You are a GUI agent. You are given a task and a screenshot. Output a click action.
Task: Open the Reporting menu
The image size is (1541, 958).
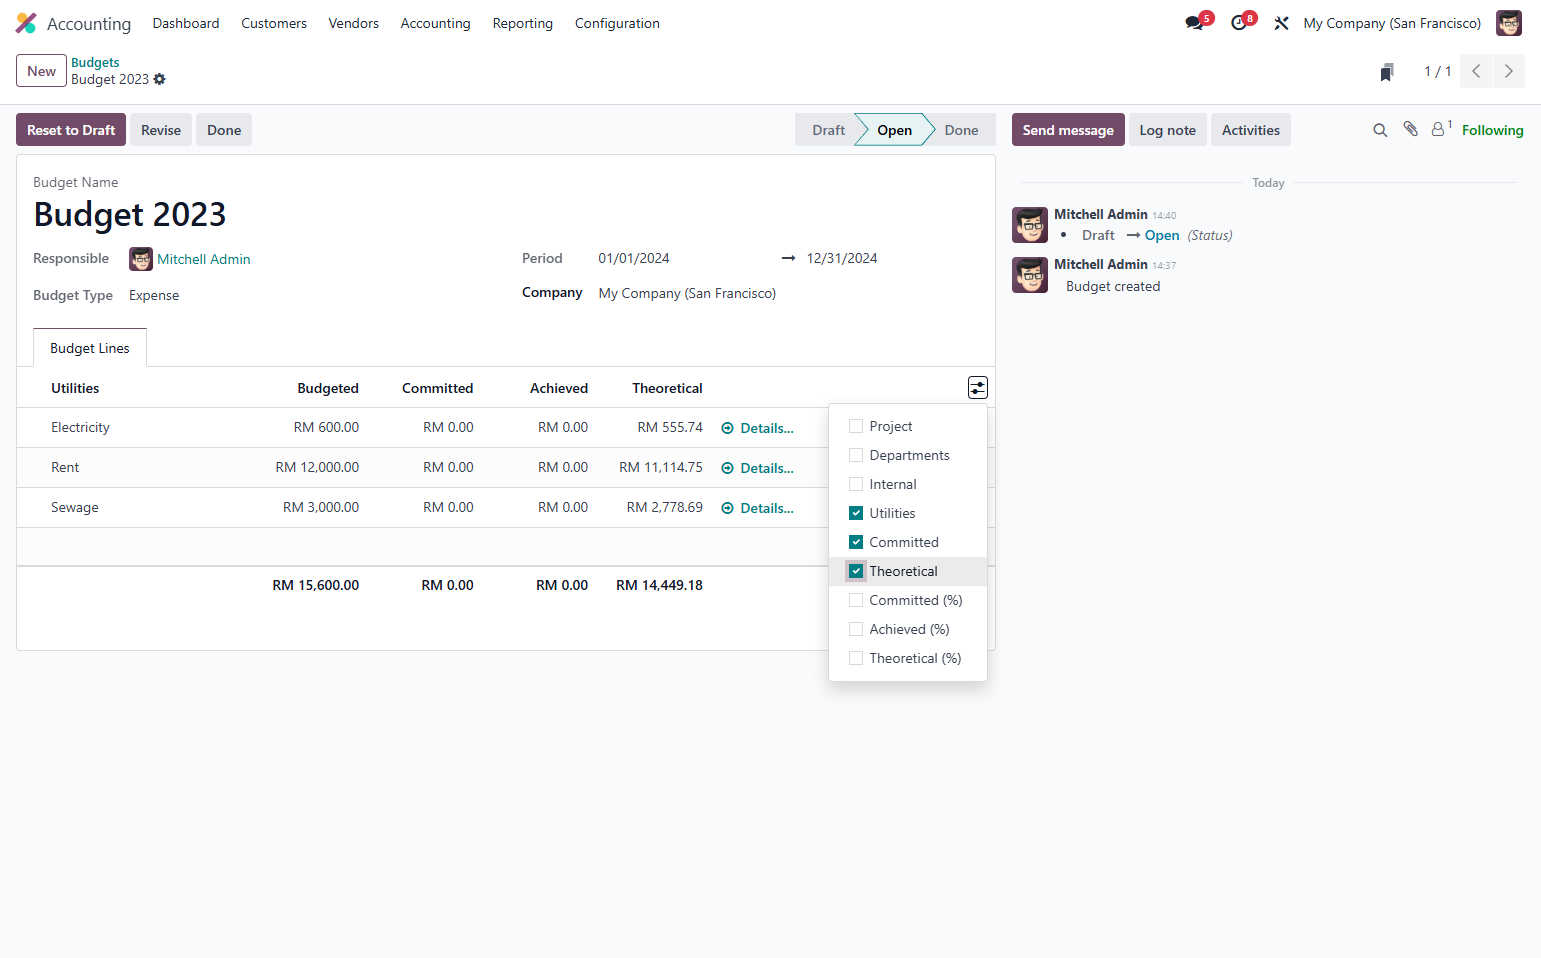click(523, 23)
